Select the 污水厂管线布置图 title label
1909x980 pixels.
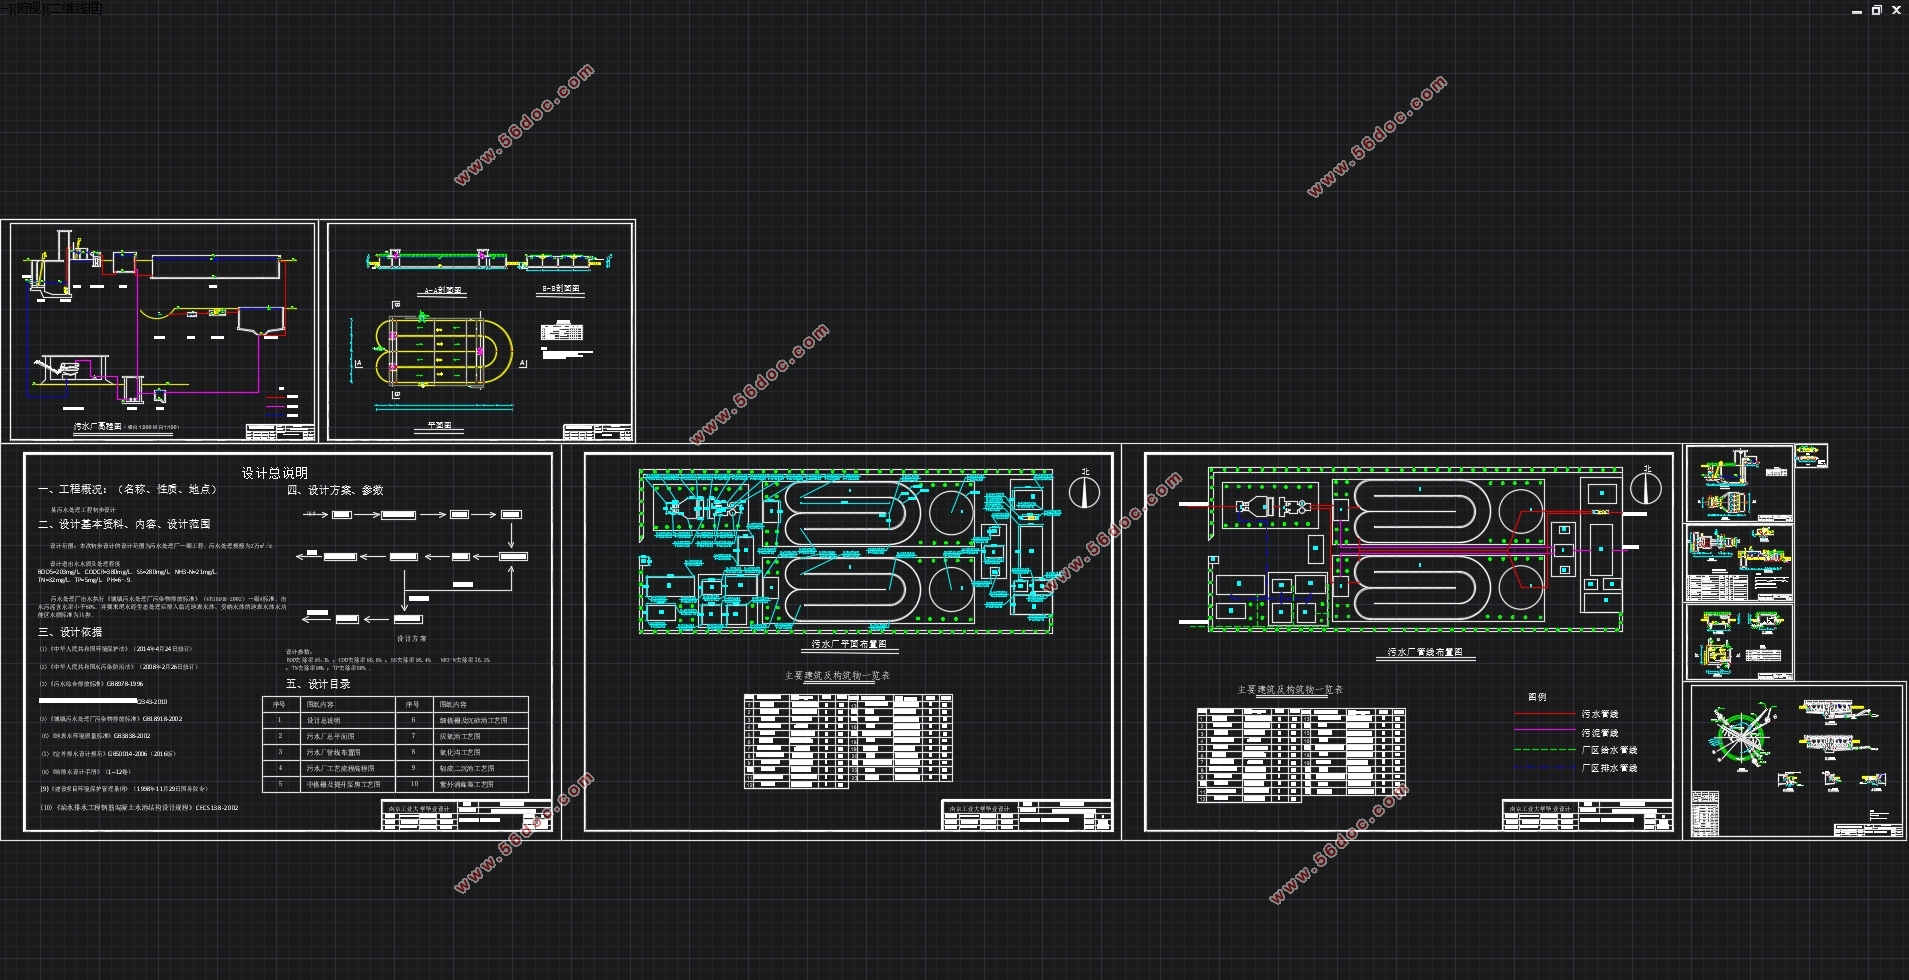[1424, 652]
